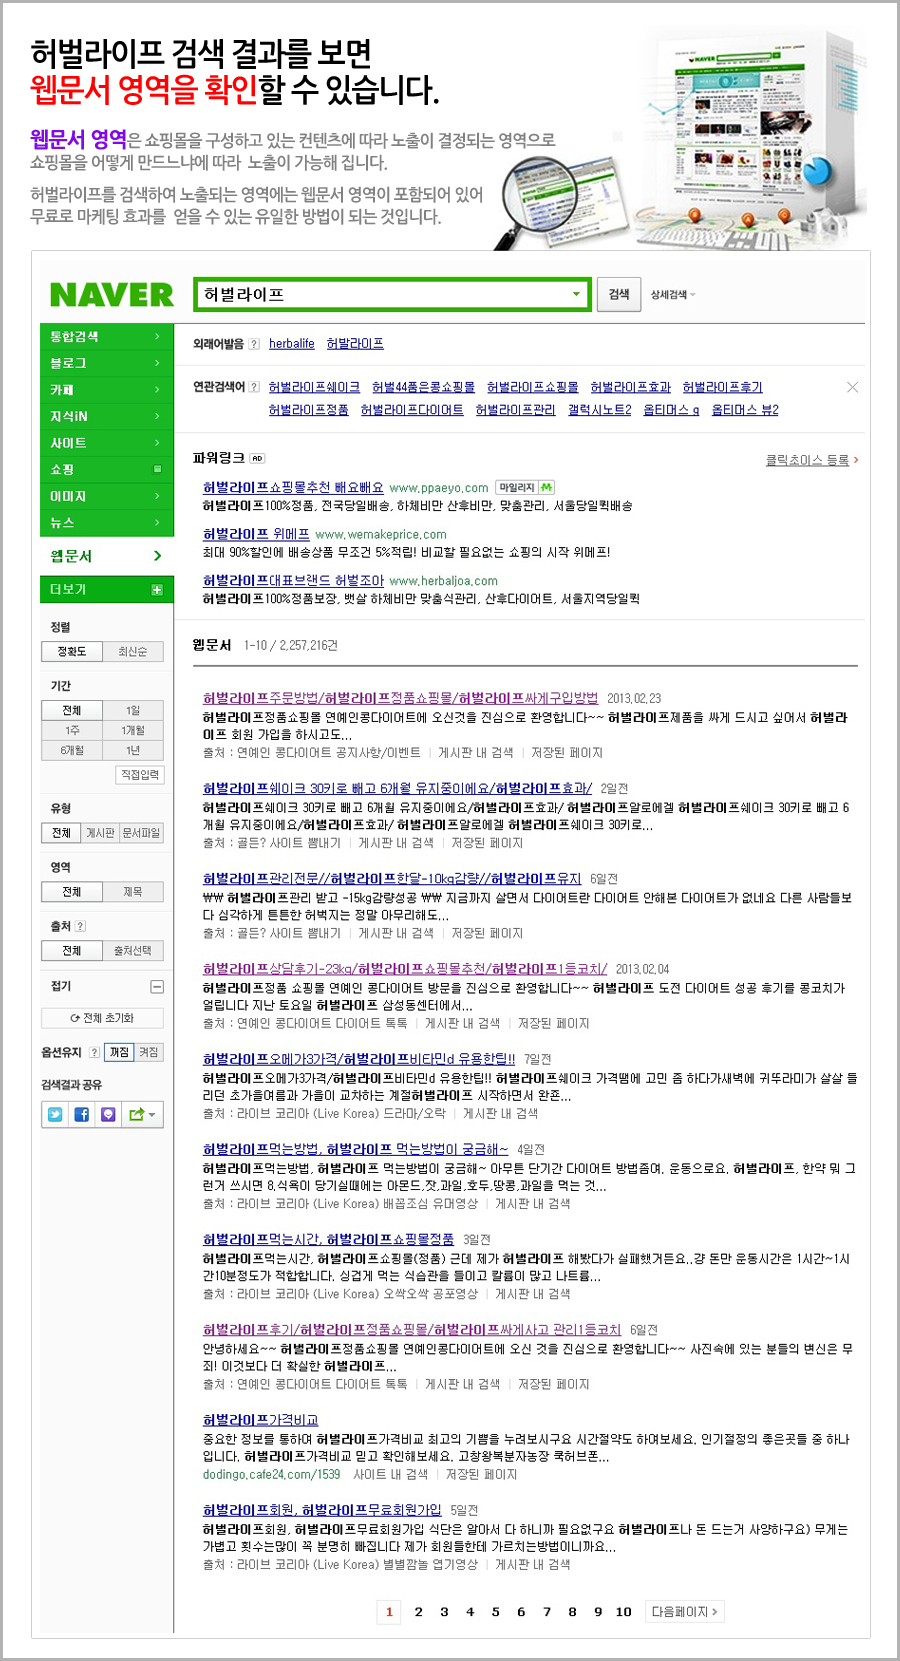Share results via purple me2day icon
Screen dimensions: 900x1661
tap(108, 1114)
